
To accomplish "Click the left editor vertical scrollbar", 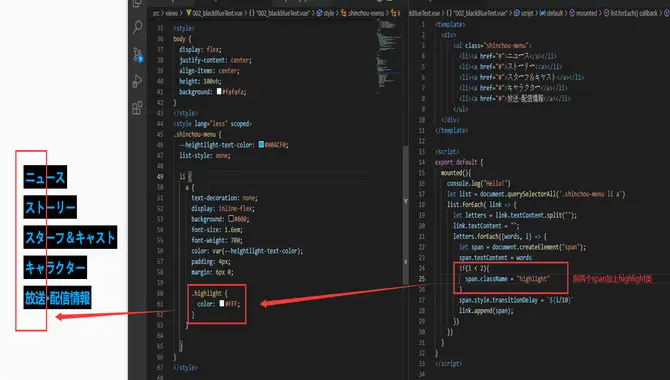I will [x=405, y=215].
